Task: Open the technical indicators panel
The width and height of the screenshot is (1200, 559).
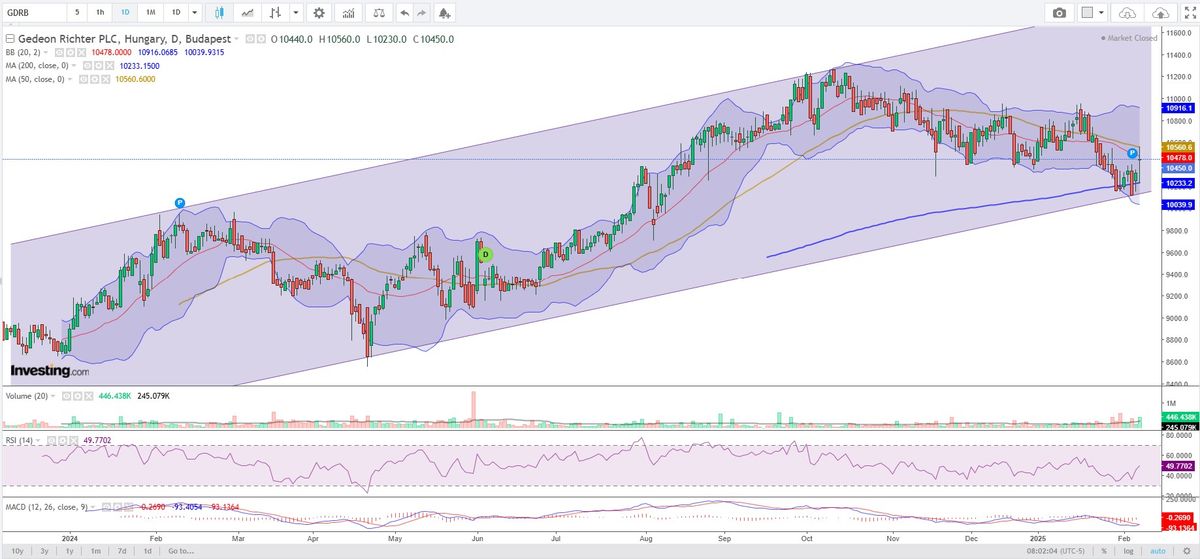Action: (348, 12)
